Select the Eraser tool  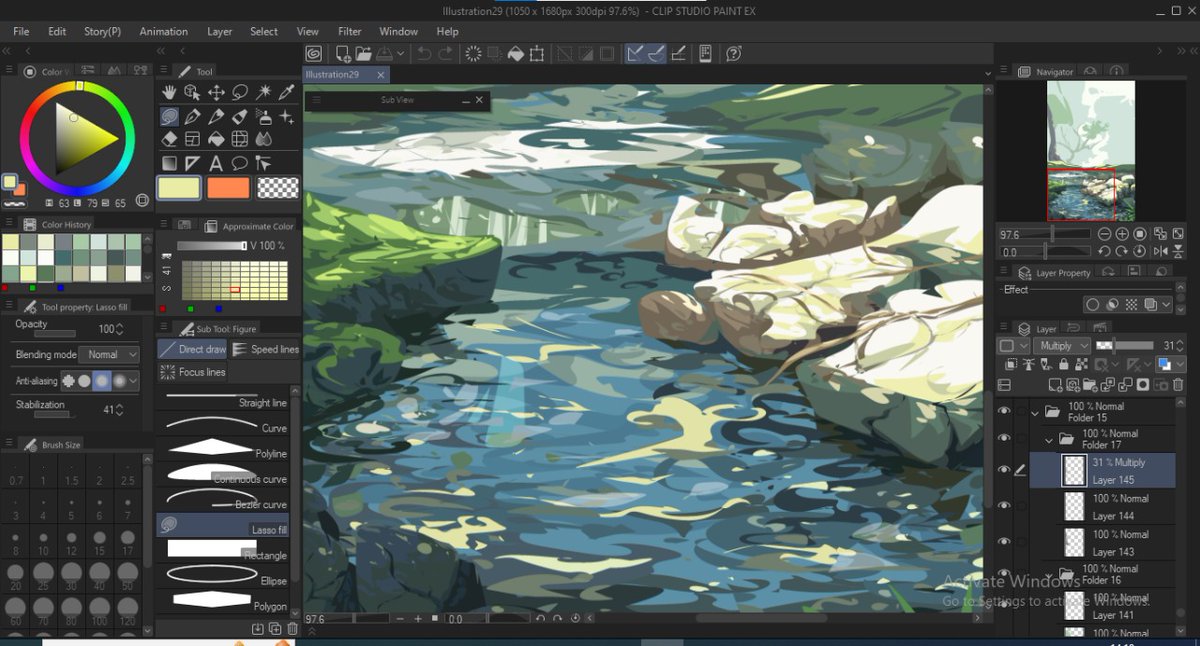point(169,140)
